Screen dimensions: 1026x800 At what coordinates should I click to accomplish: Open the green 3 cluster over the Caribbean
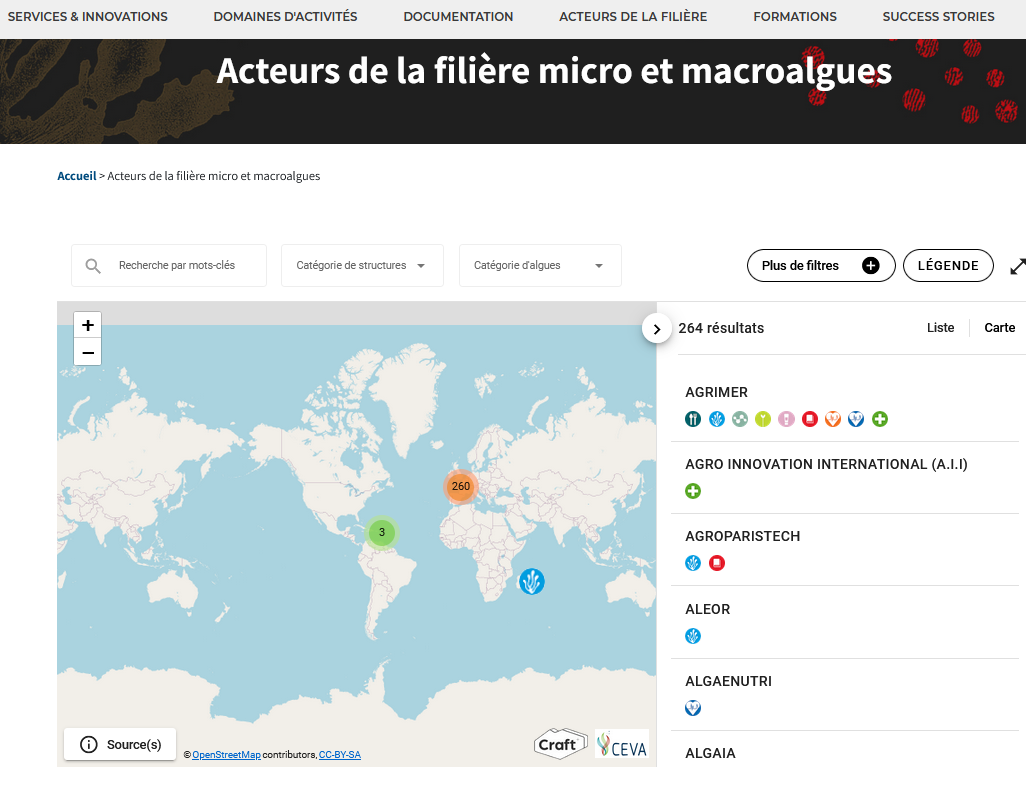point(381,532)
